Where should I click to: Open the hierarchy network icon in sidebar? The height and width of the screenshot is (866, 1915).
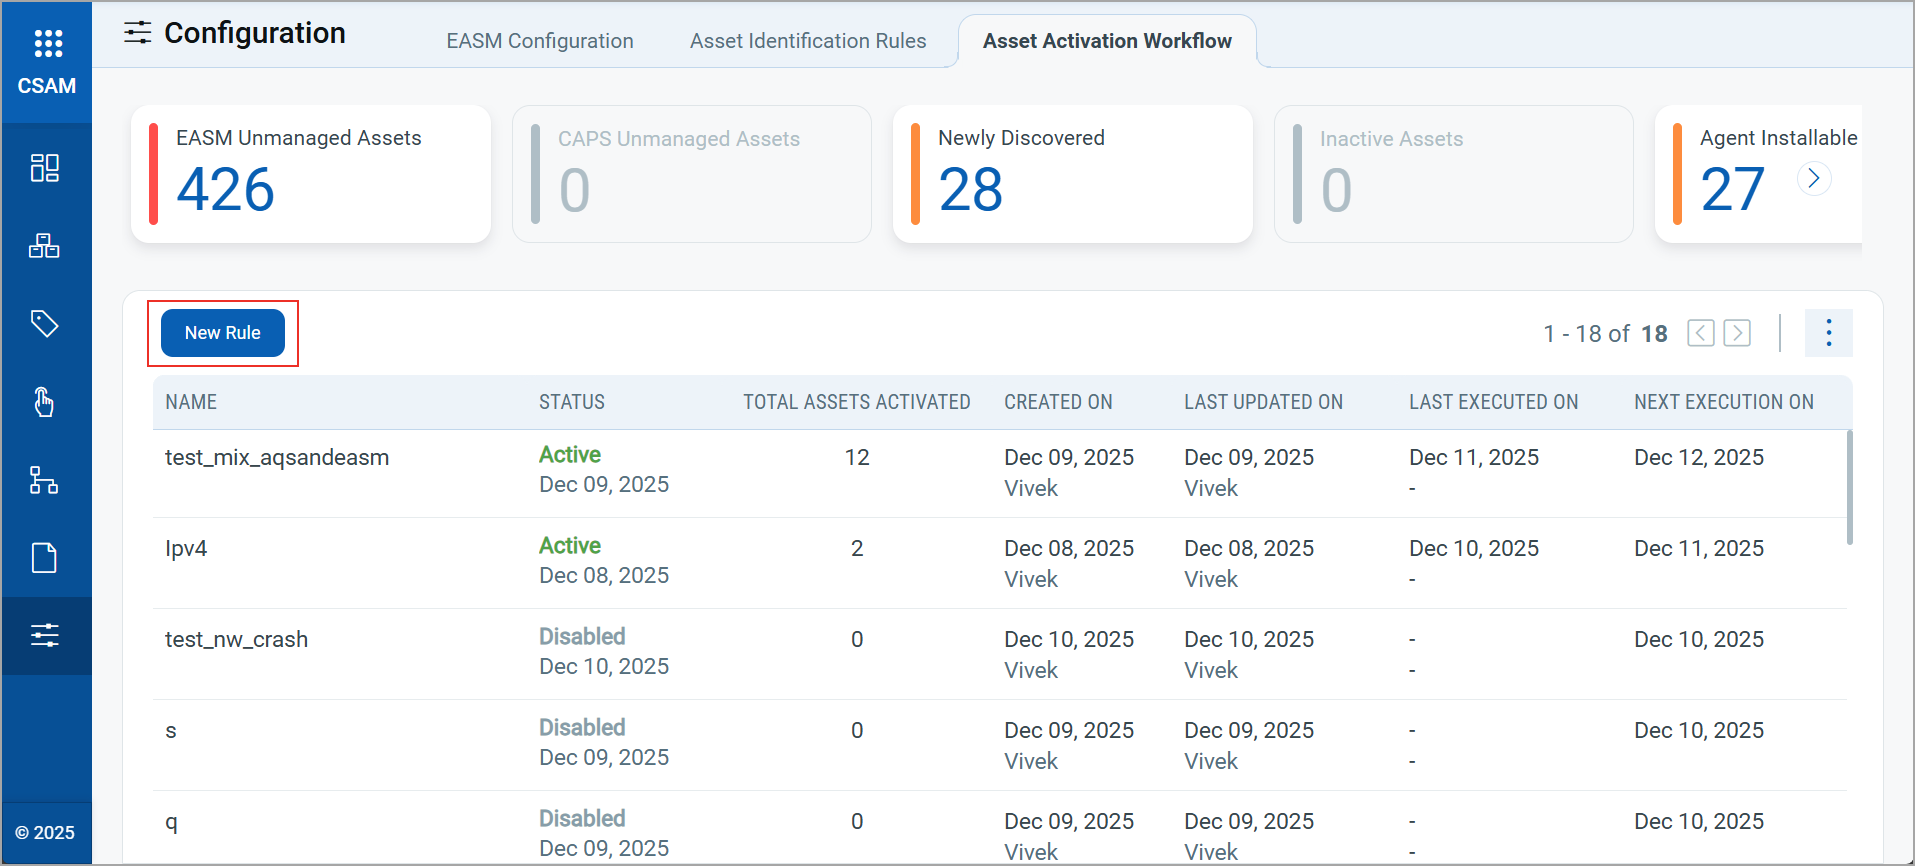pyautogui.click(x=45, y=480)
